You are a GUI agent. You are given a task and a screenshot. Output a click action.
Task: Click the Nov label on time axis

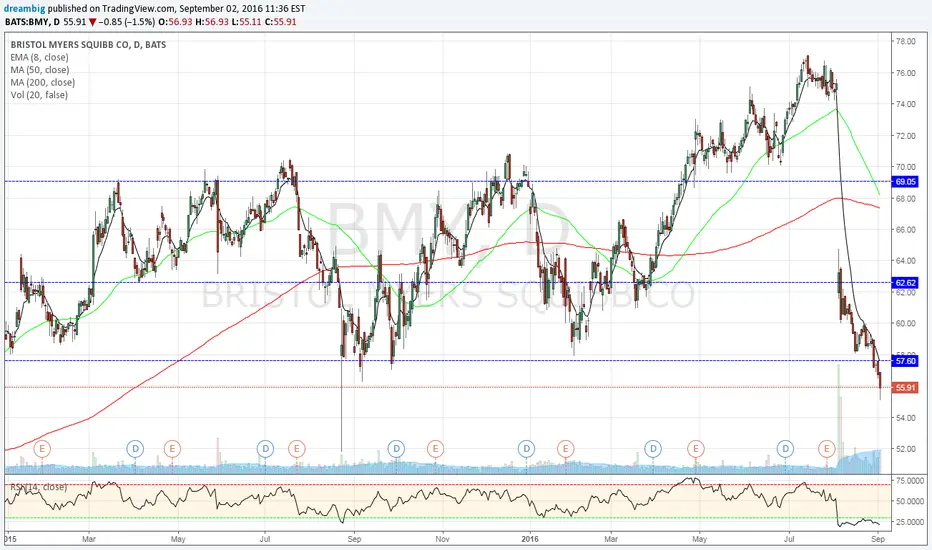coord(442,539)
